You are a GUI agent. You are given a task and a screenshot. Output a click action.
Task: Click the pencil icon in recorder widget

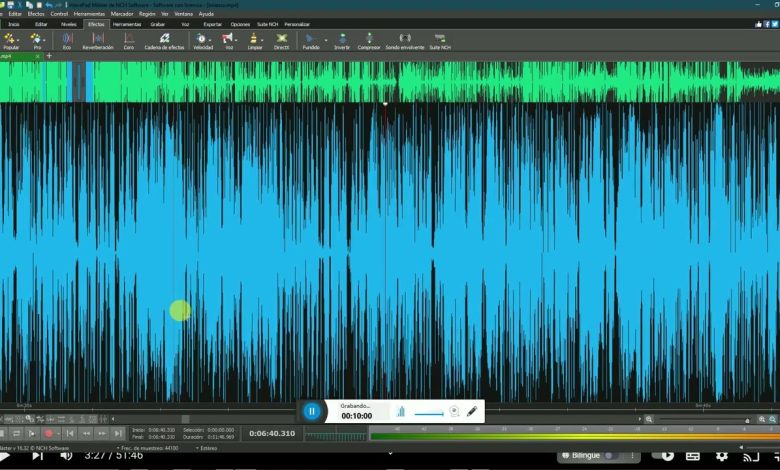(471, 411)
